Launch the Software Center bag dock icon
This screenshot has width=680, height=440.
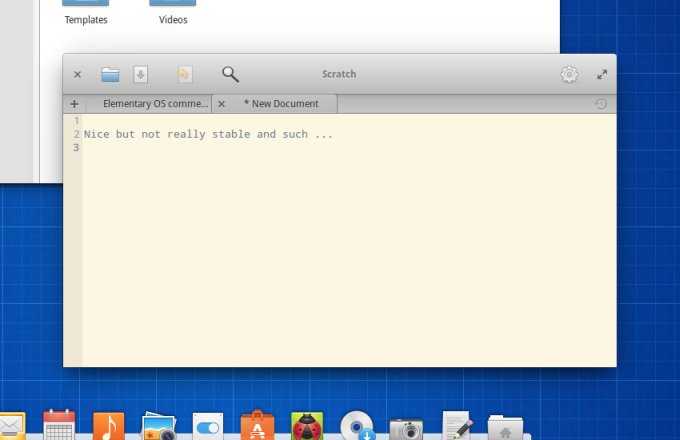(x=257, y=425)
